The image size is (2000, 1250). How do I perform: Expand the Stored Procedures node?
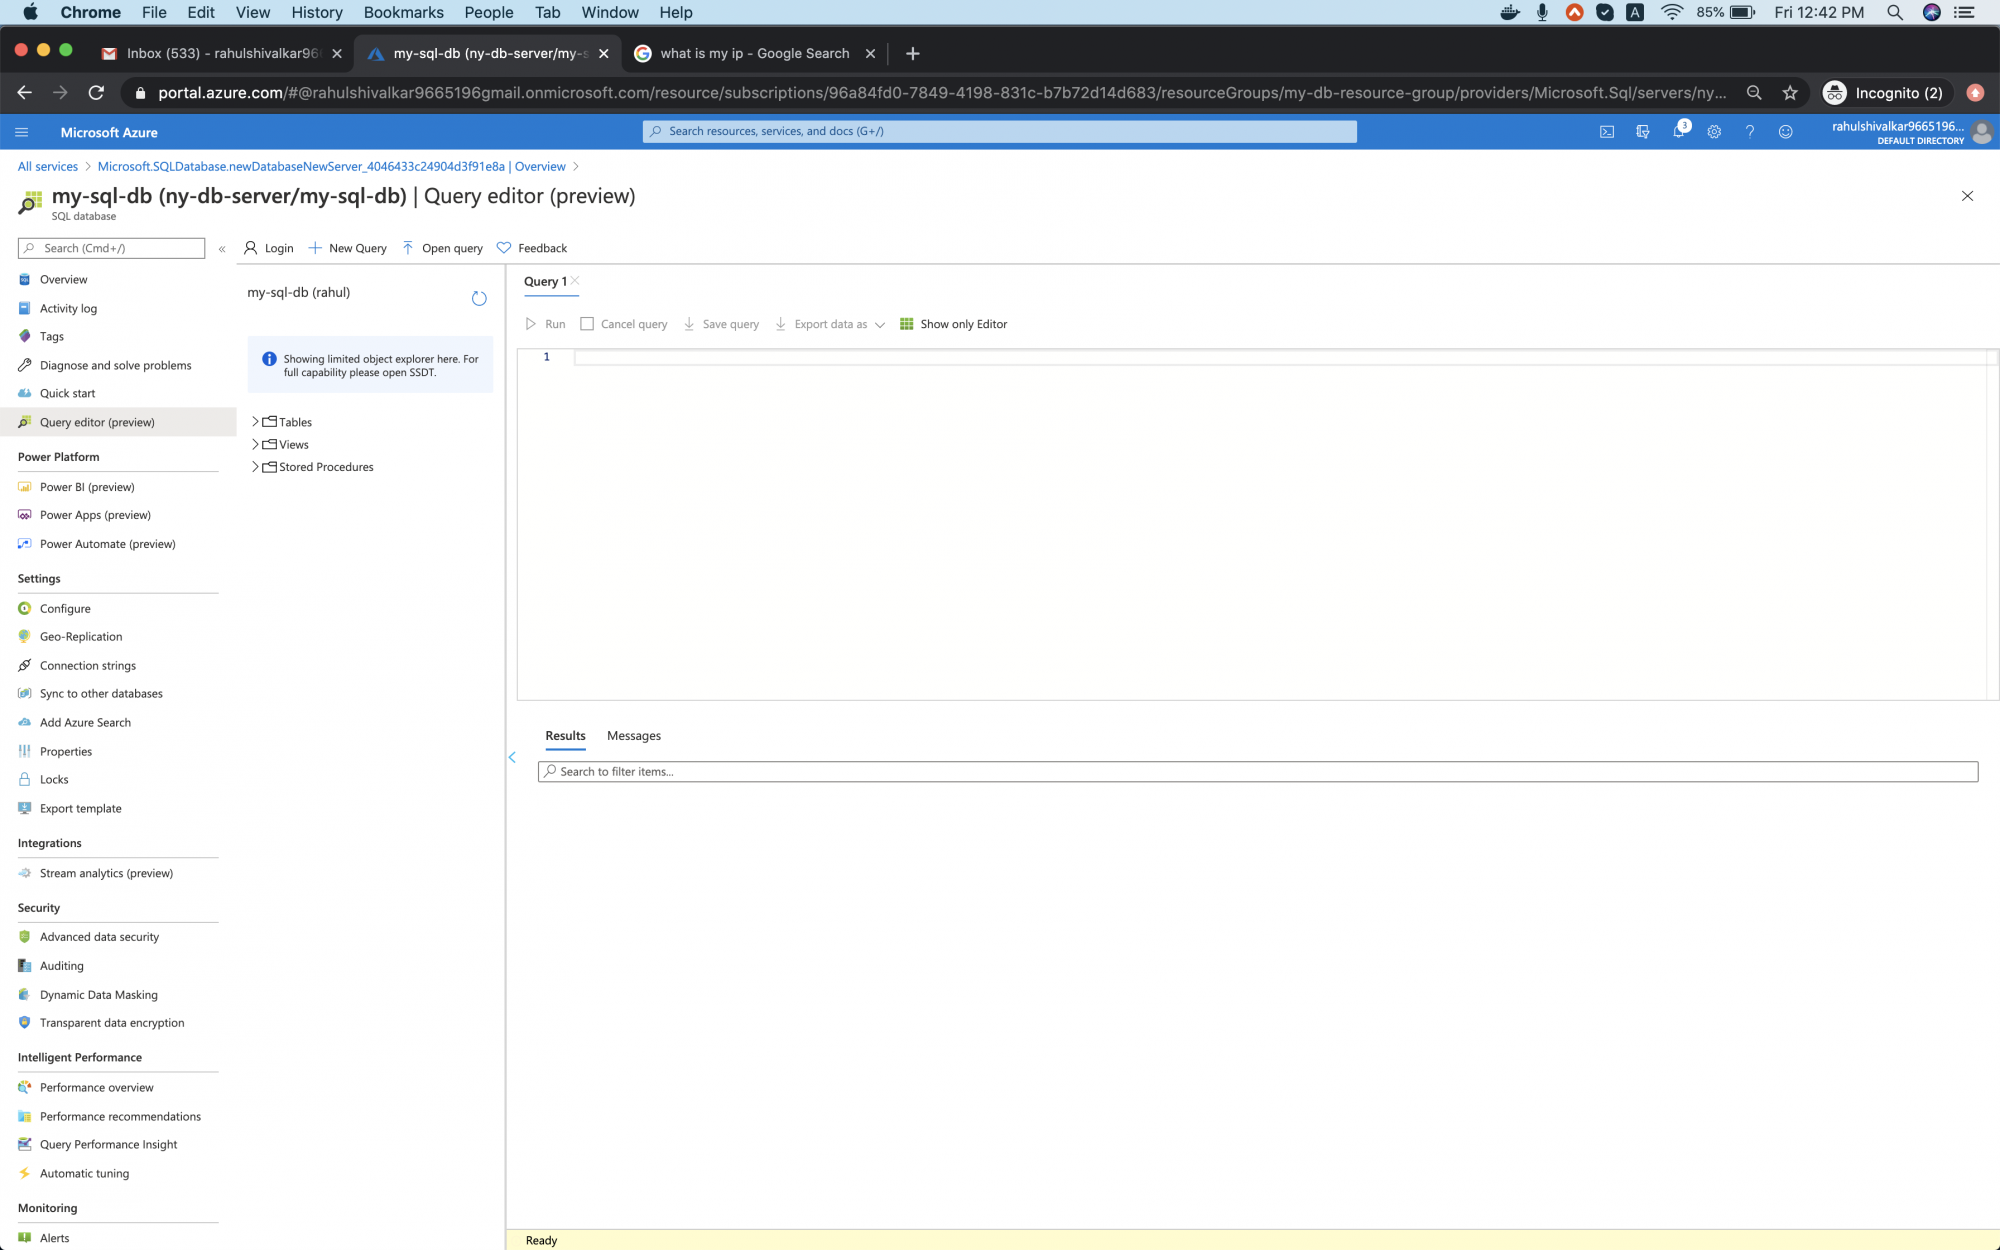tap(256, 466)
